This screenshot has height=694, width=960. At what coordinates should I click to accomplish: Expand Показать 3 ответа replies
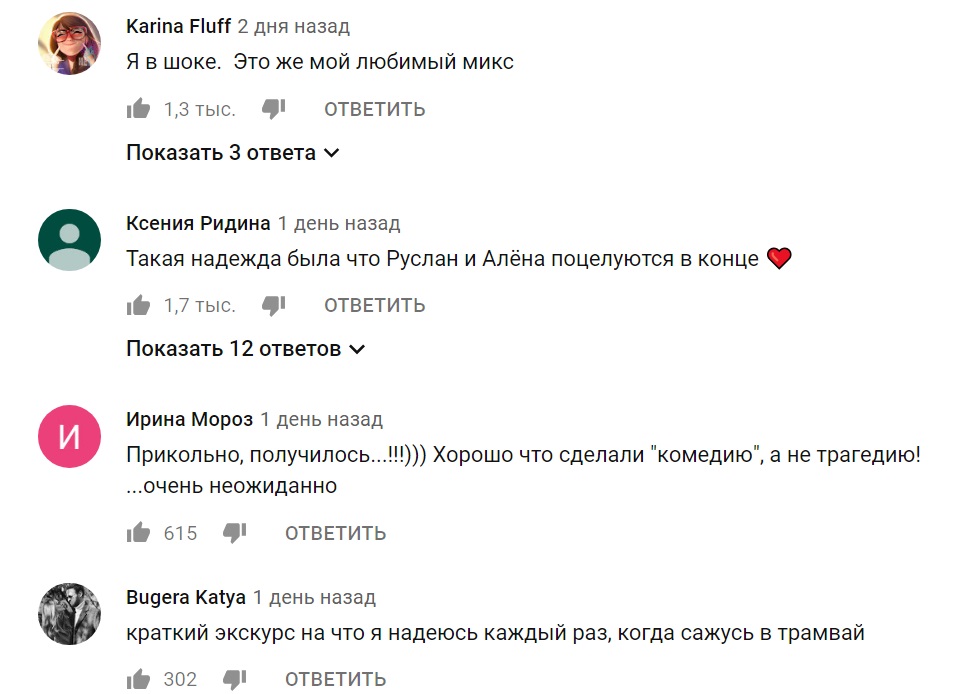[233, 152]
